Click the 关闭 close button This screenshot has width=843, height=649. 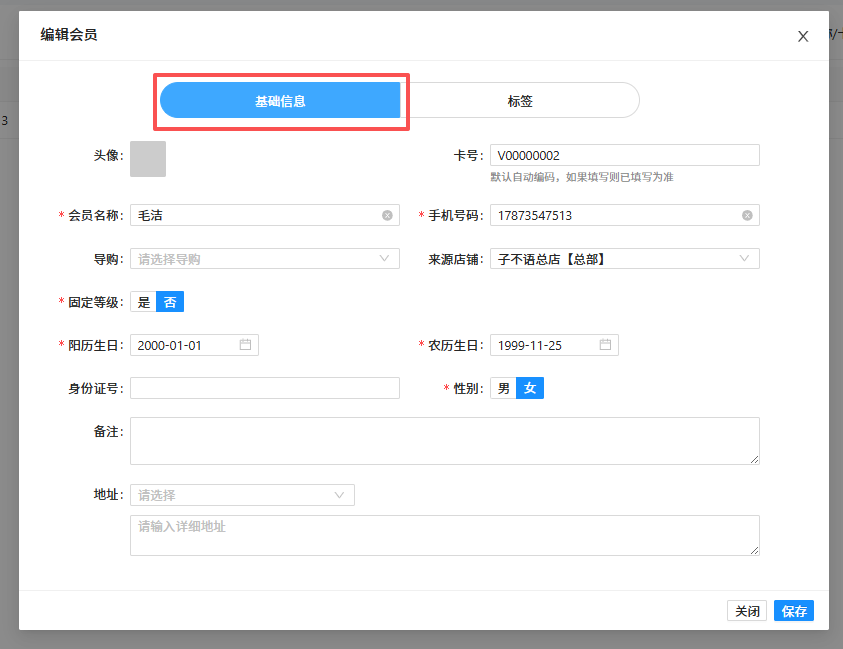[747, 611]
